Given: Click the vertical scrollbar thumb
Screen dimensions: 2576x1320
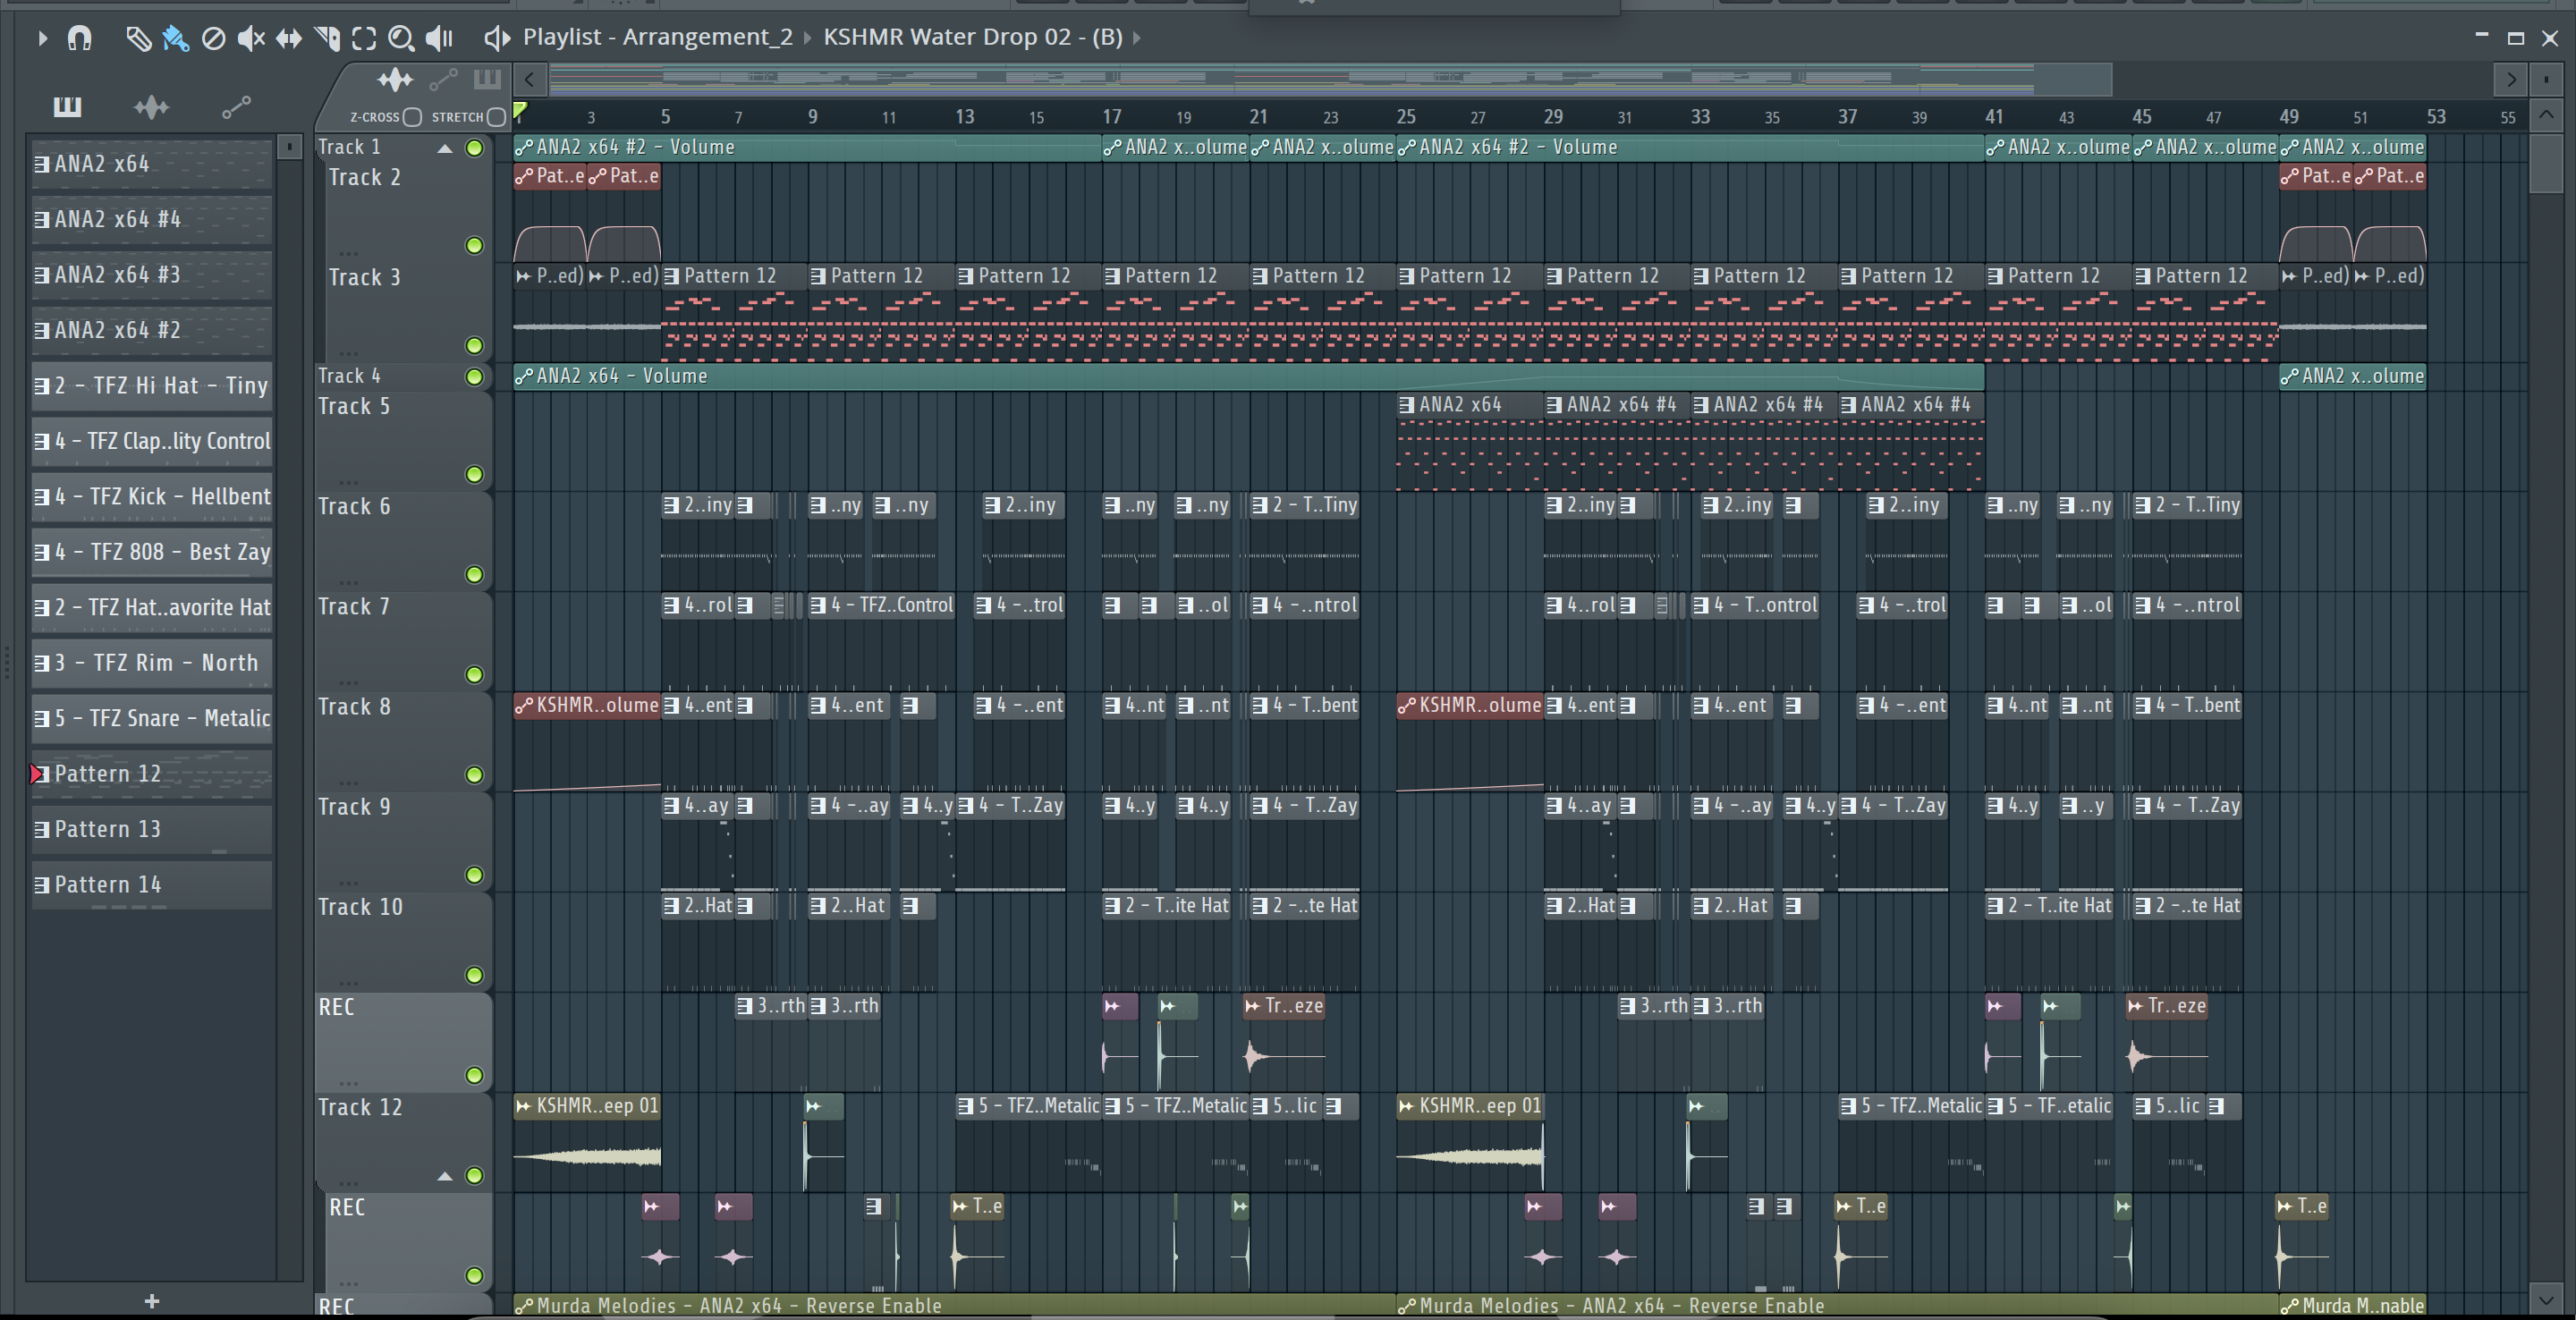Looking at the screenshot, I should [x=2546, y=163].
